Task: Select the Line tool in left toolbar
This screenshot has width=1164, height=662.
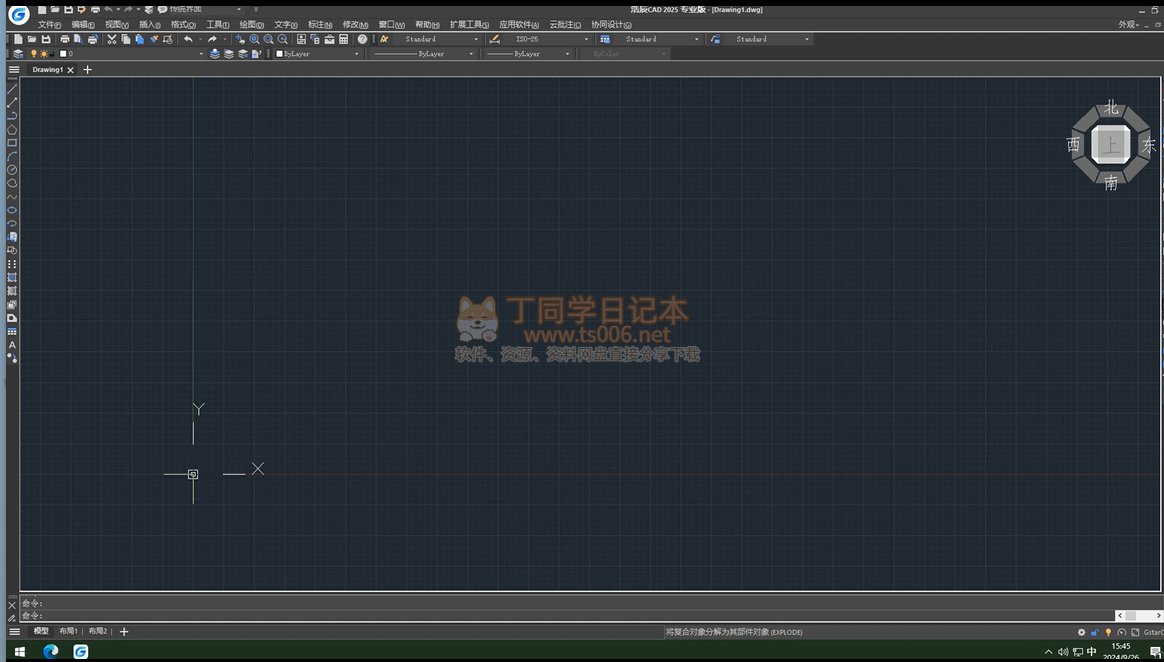Action: [12, 89]
